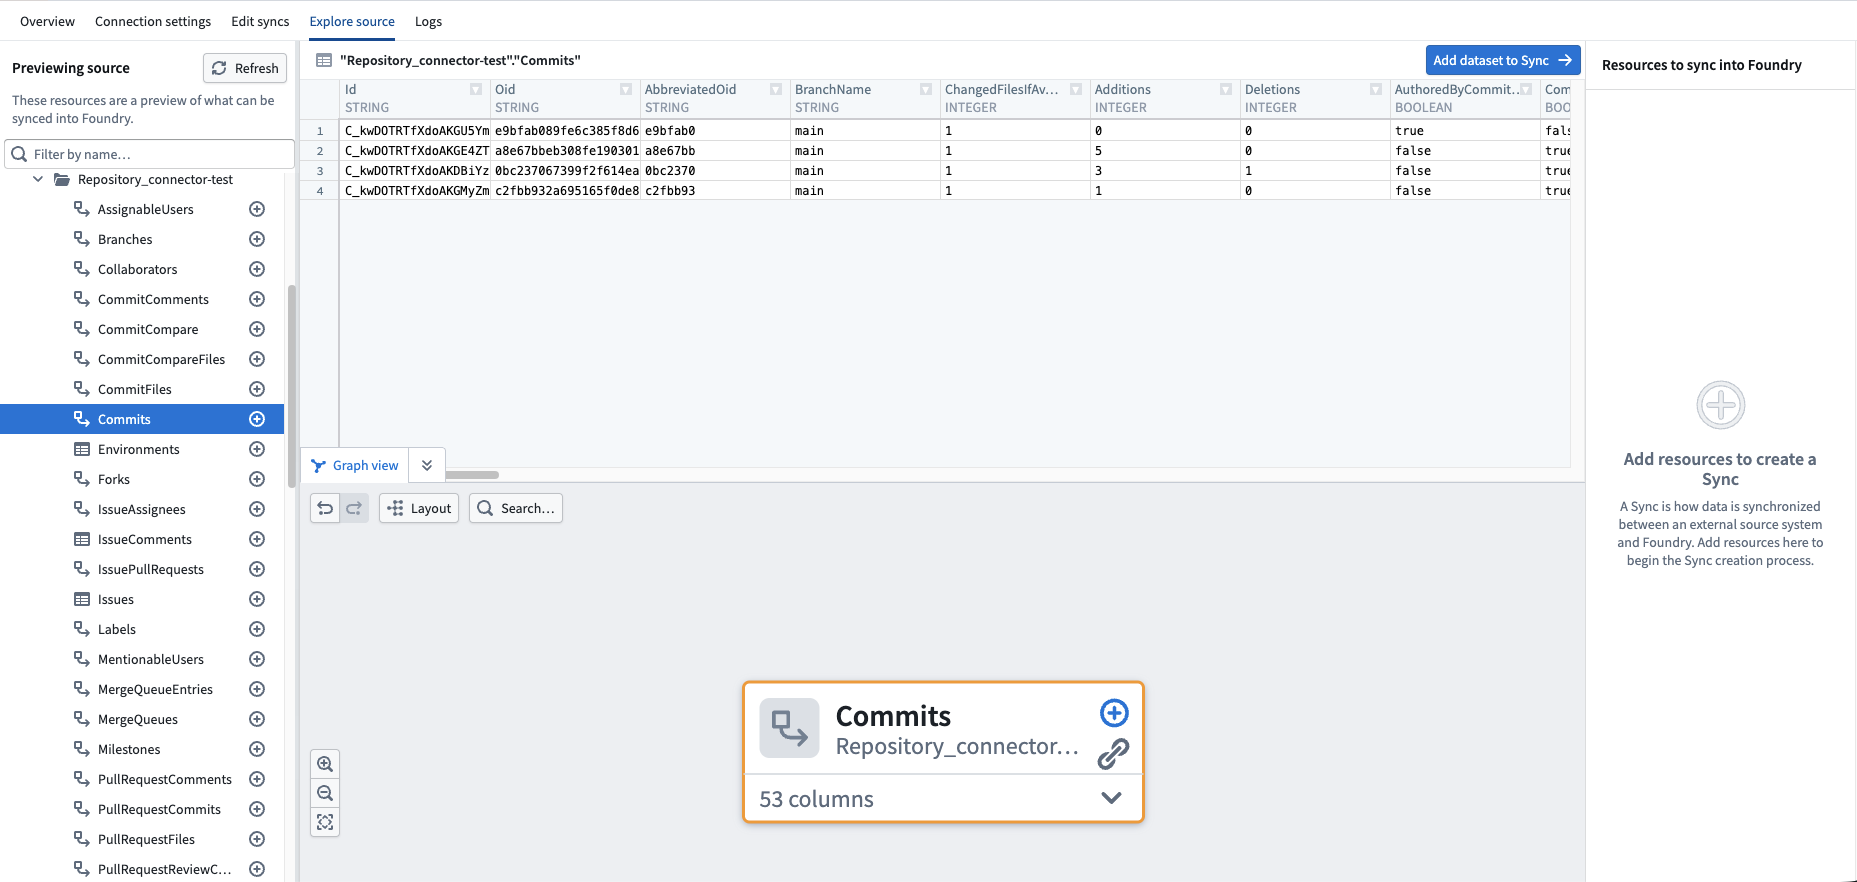The width and height of the screenshot is (1857, 882).
Task: Open filter on Deletions column
Action: click(1376, 89)
